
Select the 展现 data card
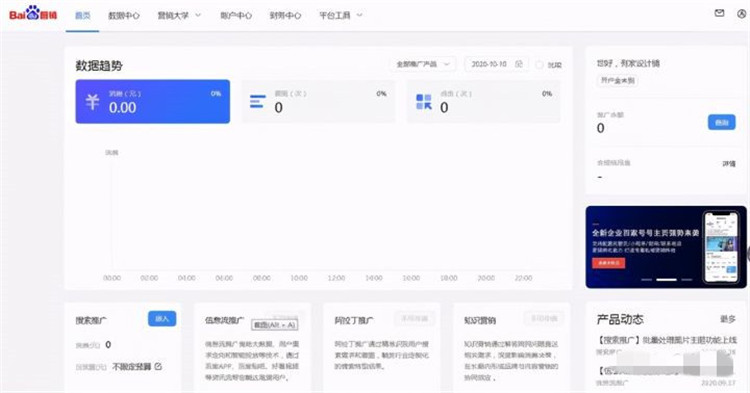pyautogui.click(x=319, y=101)
